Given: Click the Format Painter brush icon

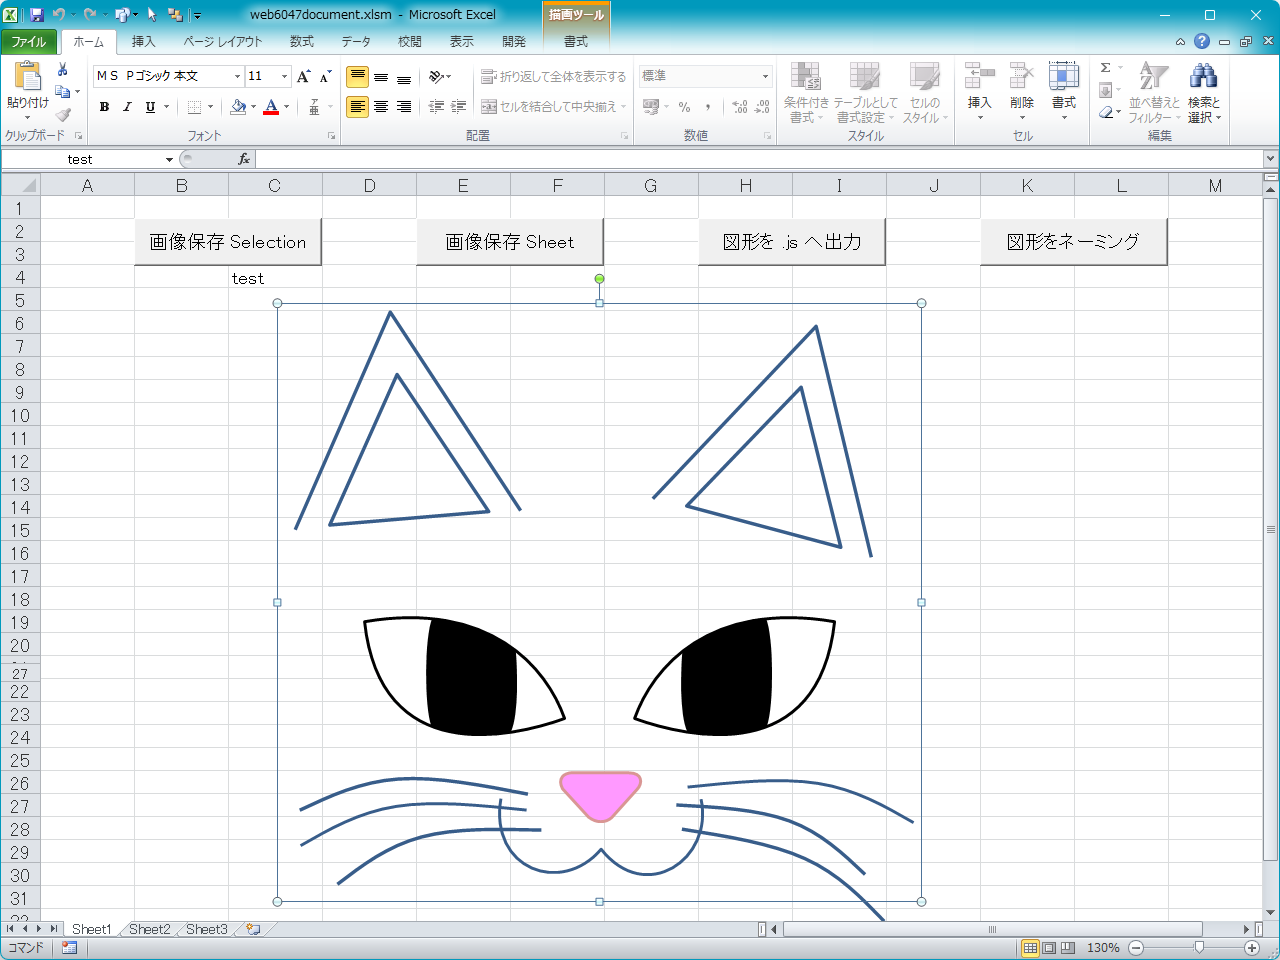Looking at the screenshot, I should pyautogui.click(x=62, y=114).
